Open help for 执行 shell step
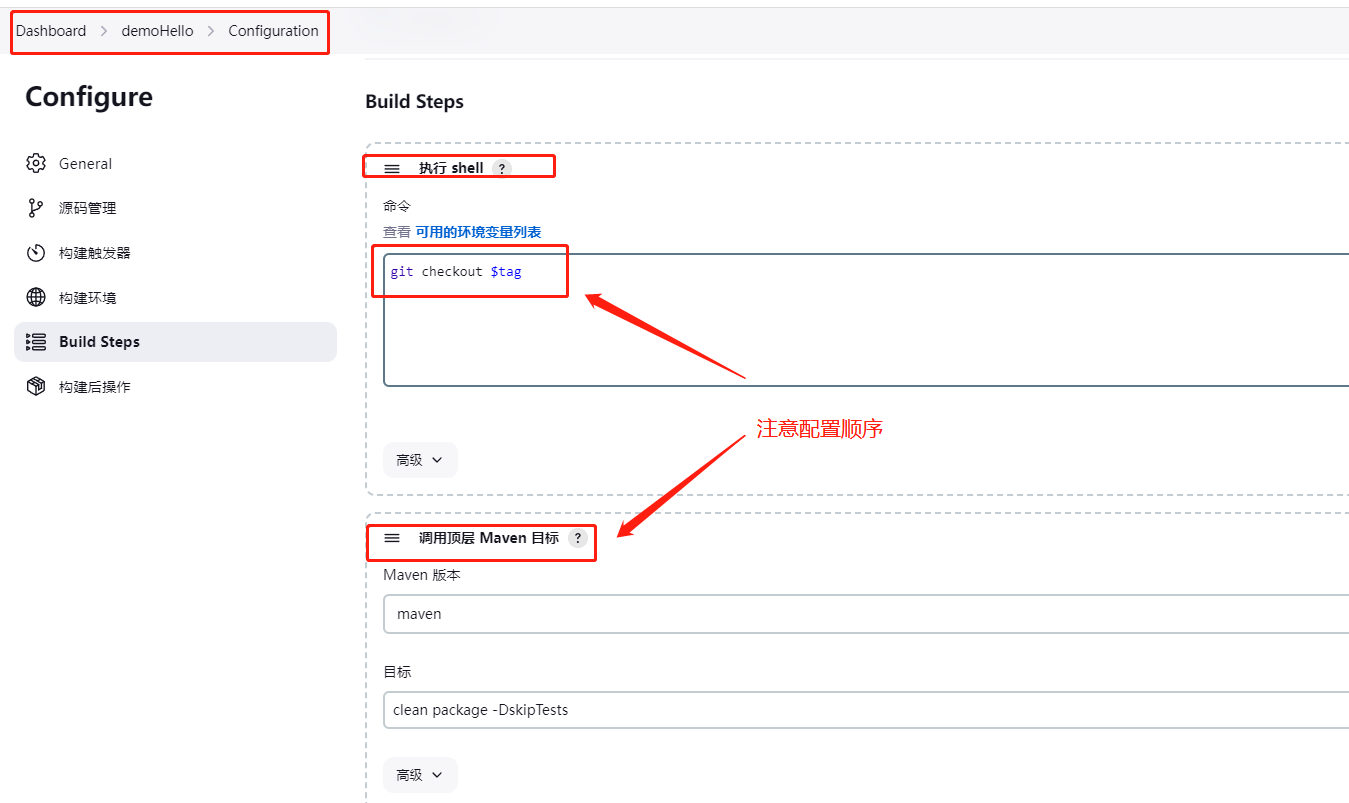 pos(502,169)
